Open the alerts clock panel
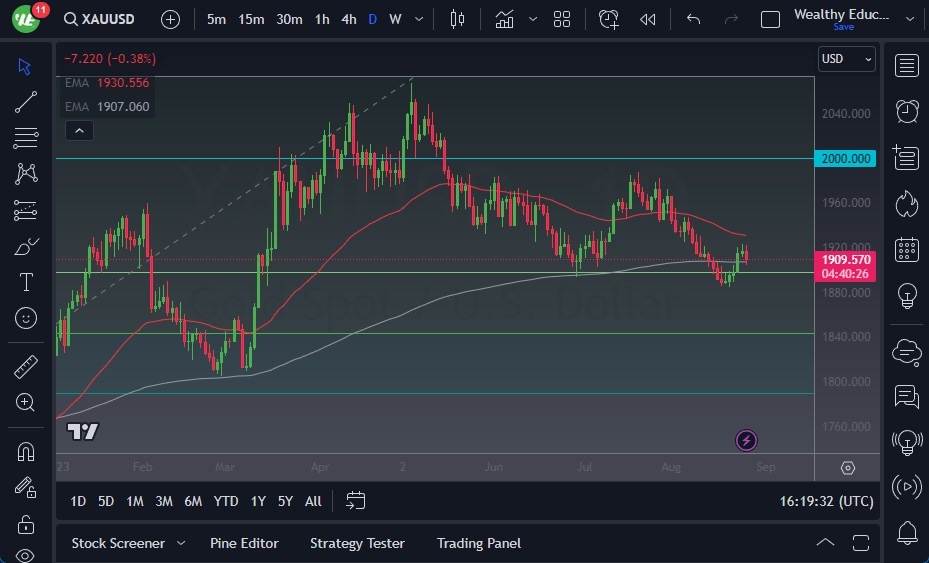 click(907, 111)
